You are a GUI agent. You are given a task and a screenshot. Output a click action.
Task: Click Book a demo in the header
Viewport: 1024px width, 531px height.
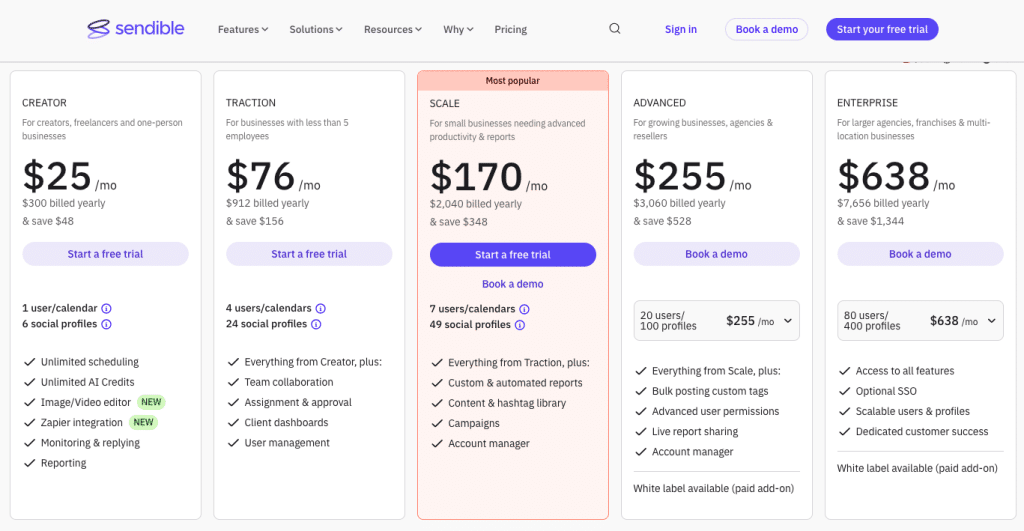[767, 29]
